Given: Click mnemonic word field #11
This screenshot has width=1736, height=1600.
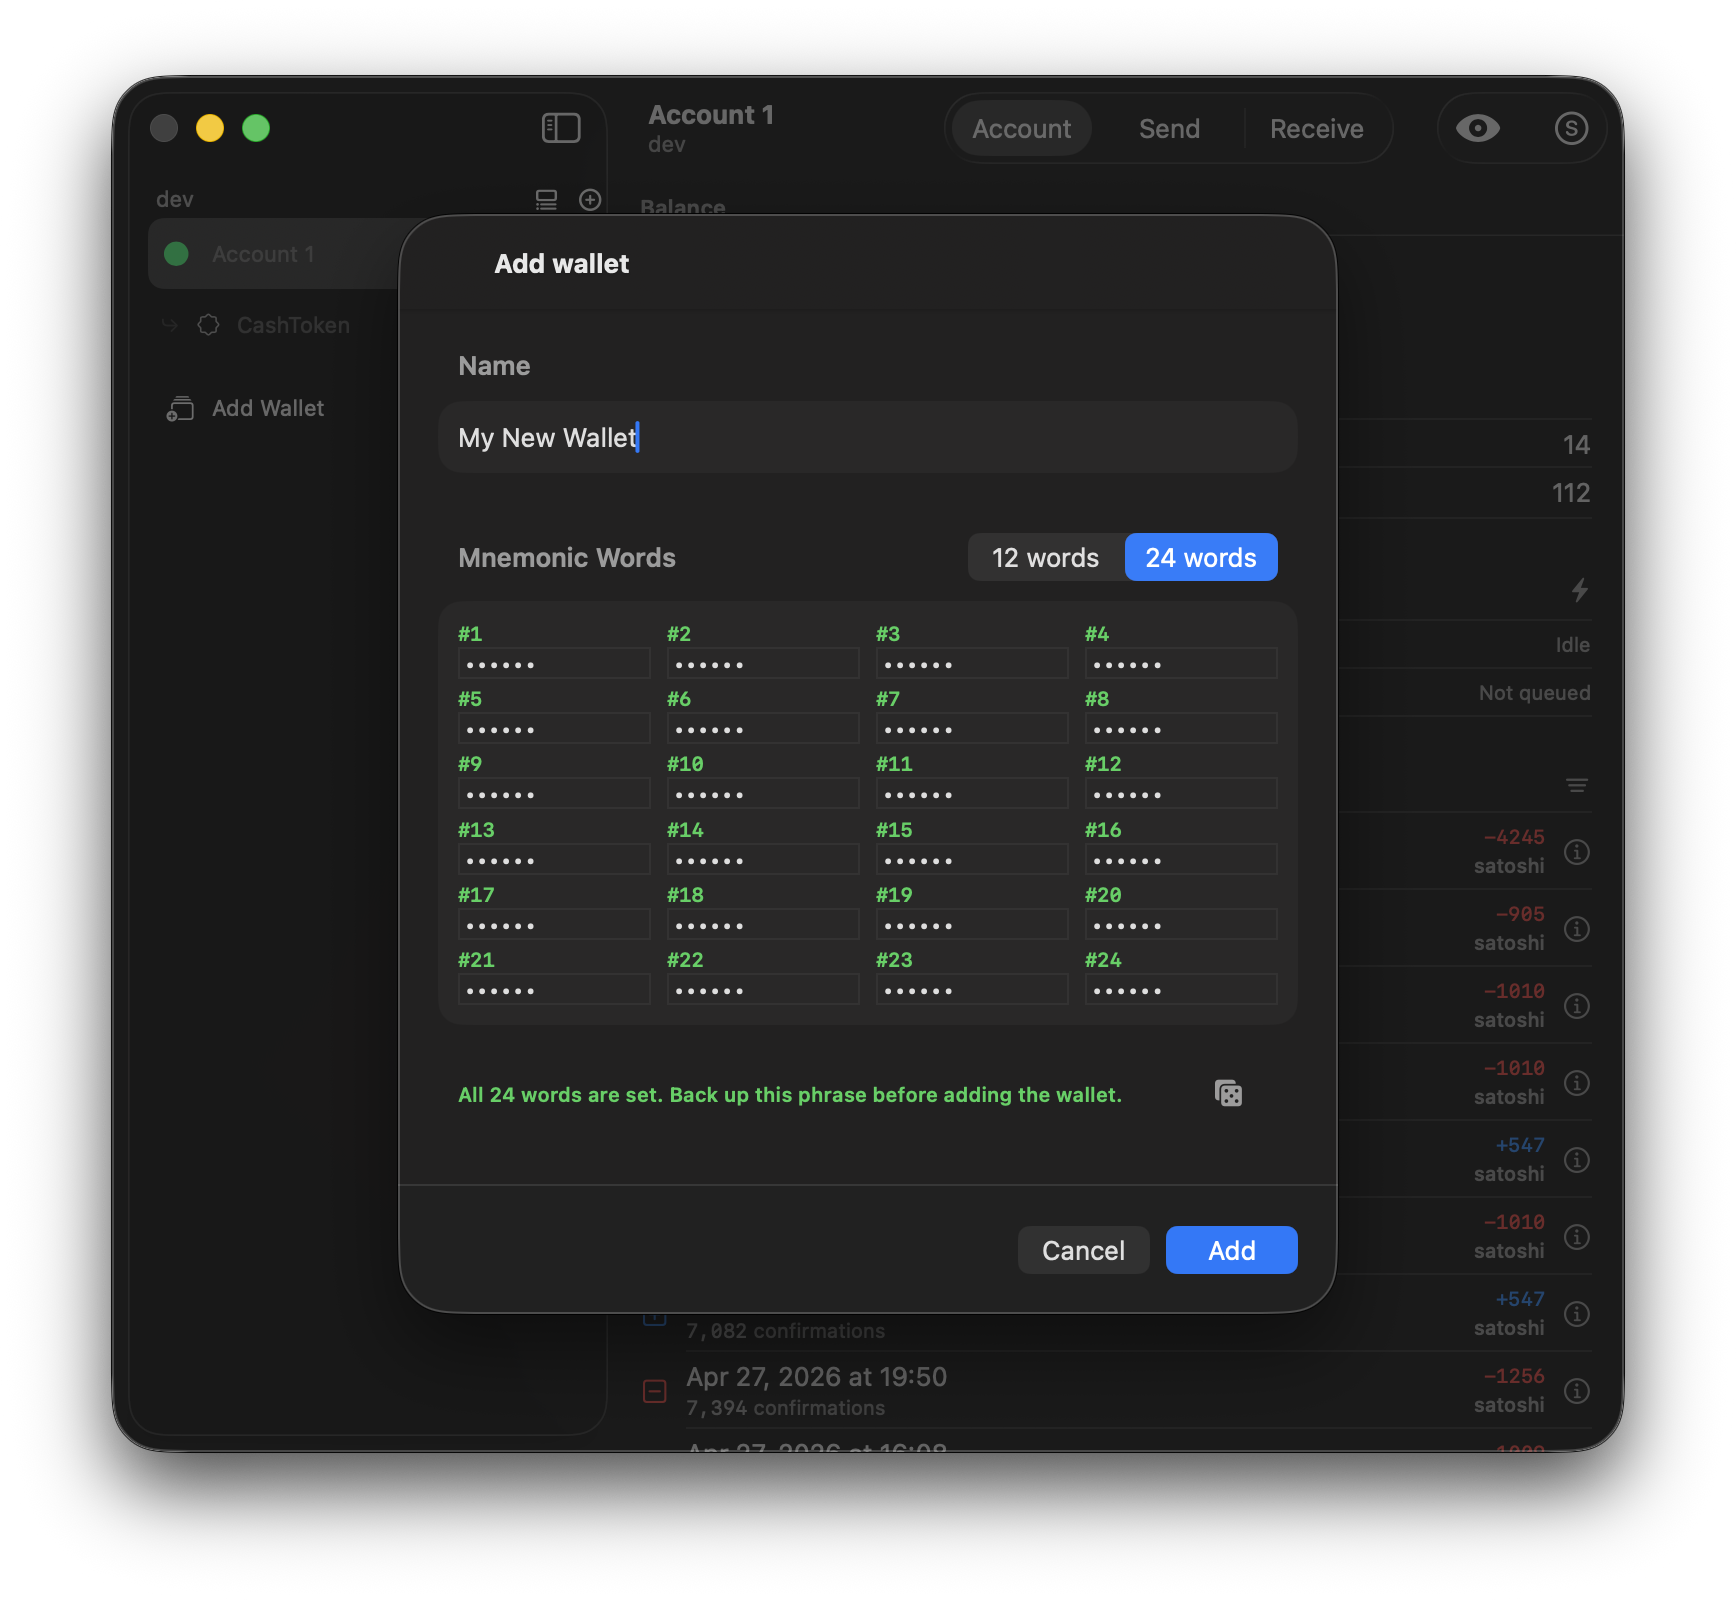Looking at the screenshot, I should coord(972,793).
